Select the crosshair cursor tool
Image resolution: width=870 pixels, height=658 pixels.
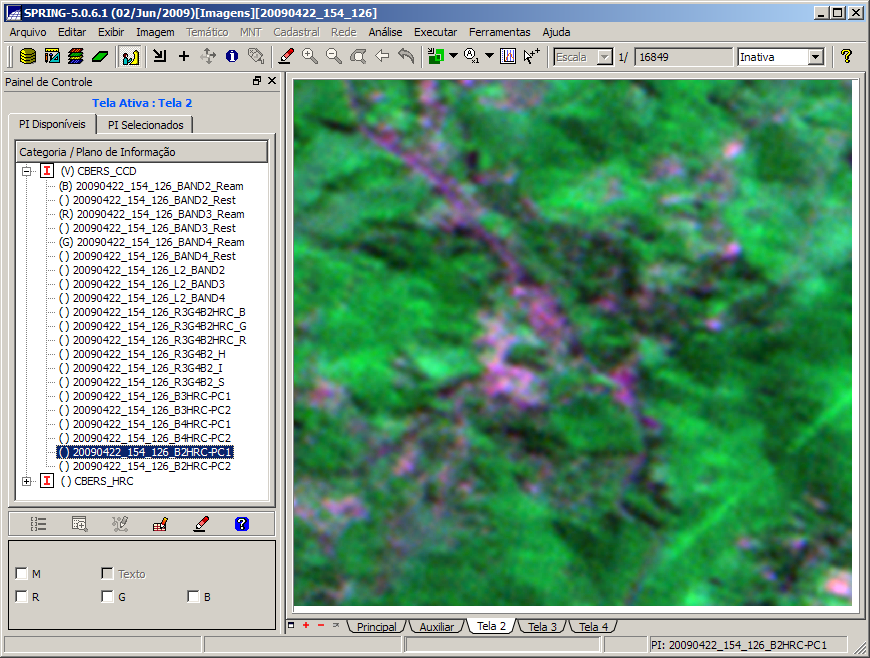click(x=183, y=56)
